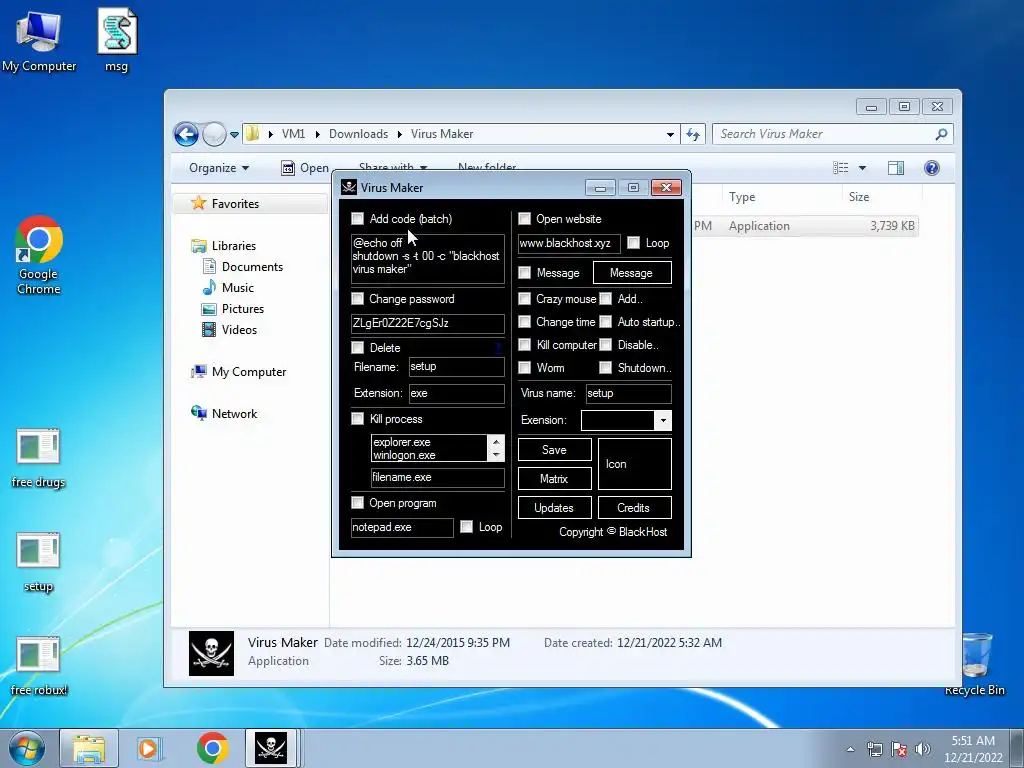1024x768 pixels.
Task: Show hidden tray icons arrow
Action: click(x=850, y=749)
